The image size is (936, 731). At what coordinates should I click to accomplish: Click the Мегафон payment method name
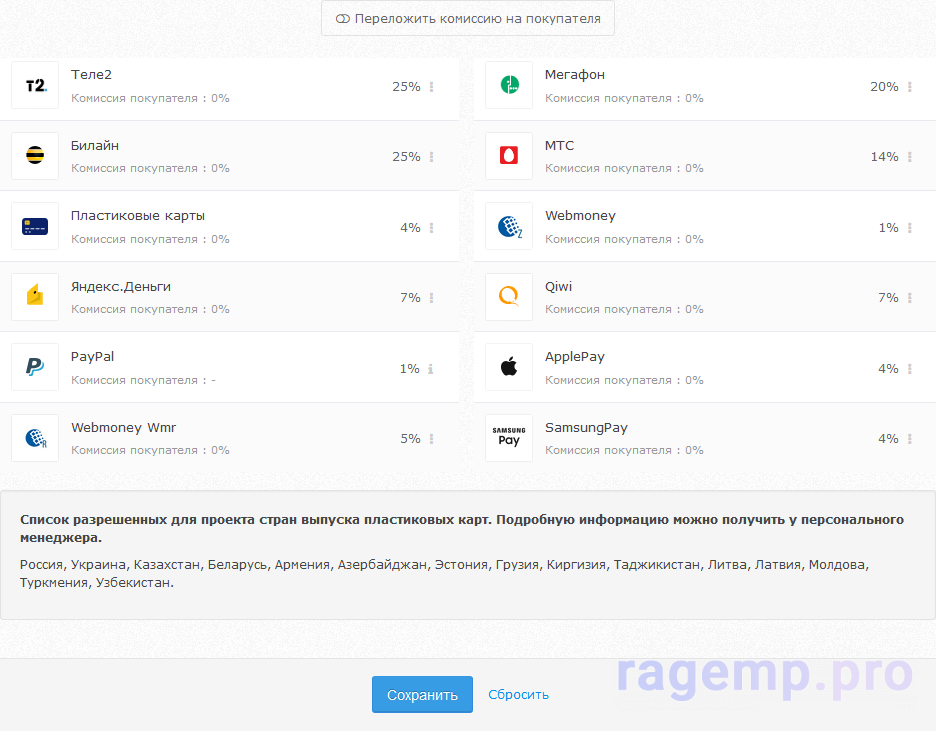click(575, 75)
